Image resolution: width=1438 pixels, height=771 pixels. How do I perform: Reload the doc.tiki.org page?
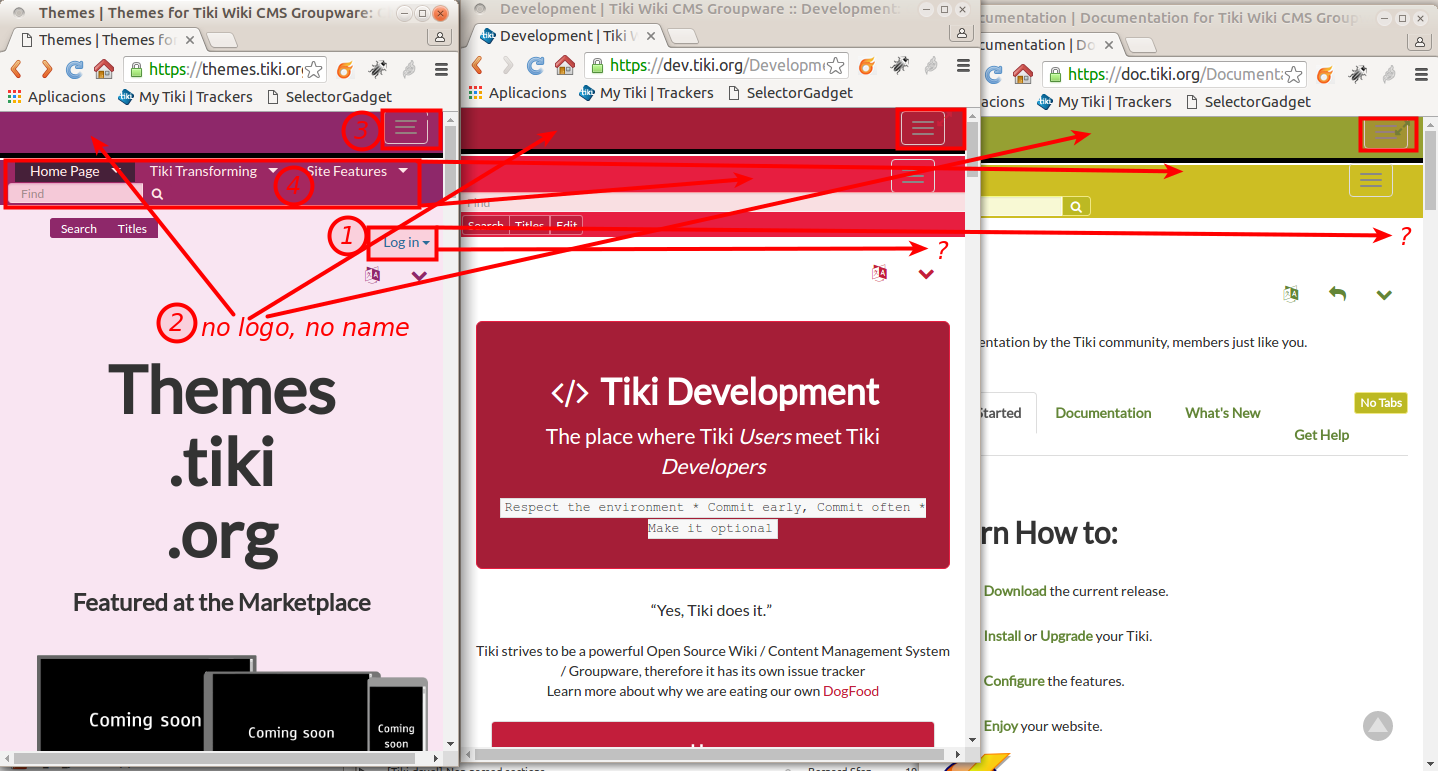(994, 74)
